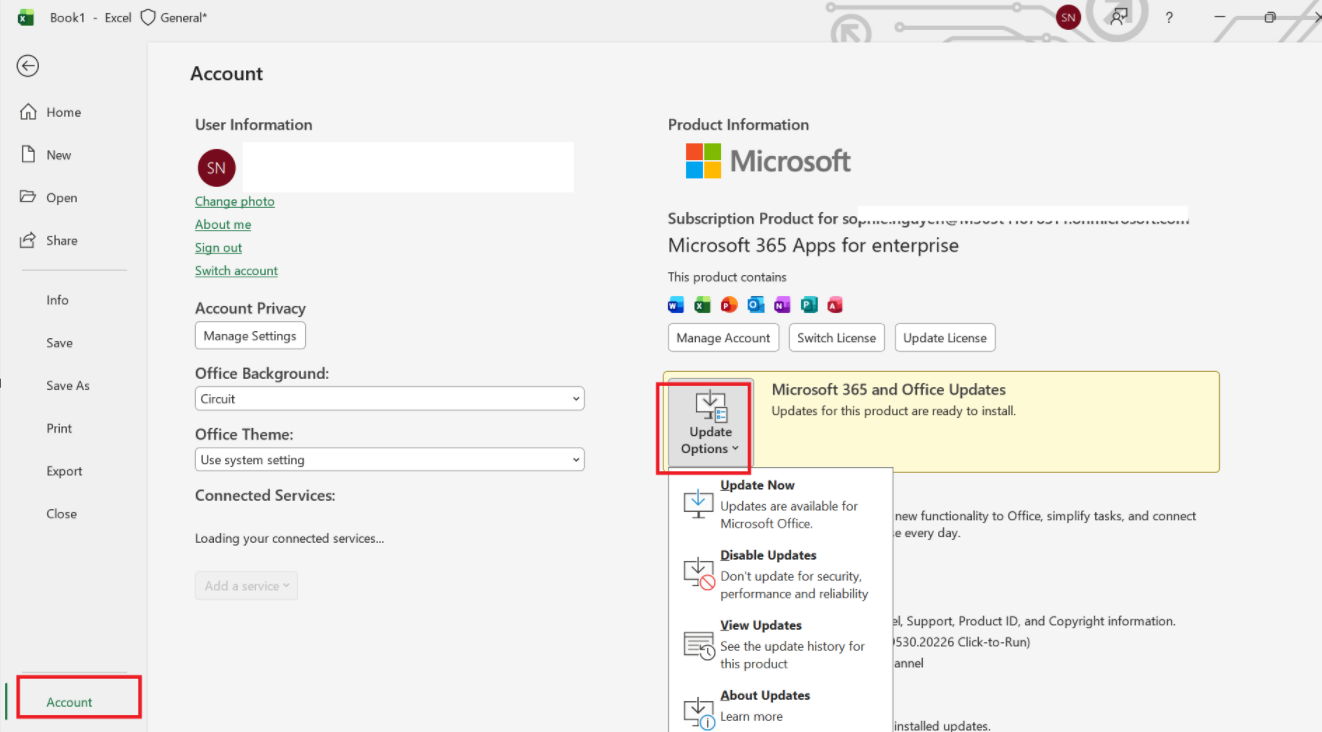The height and width of the screenshot is (732, 1322).
Task: Choose Update Now from the menu
Action: pos(780,504)
